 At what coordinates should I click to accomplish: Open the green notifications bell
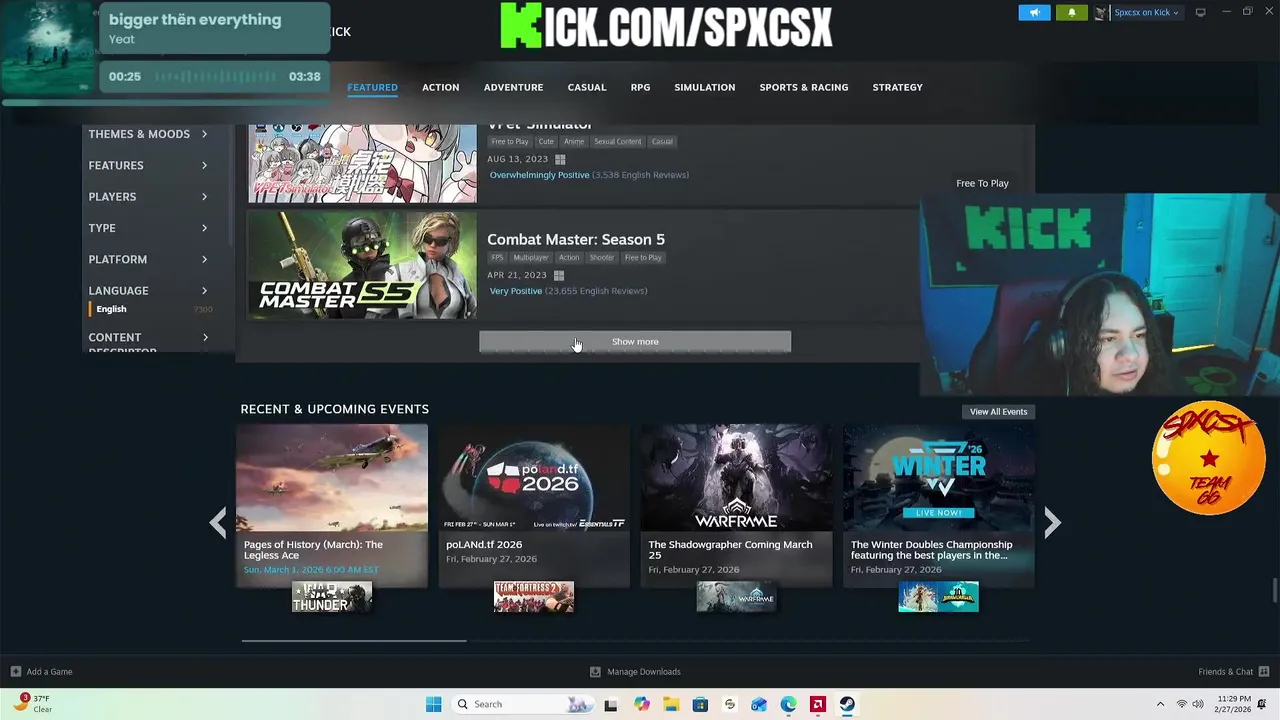pyautogui.click(x=1071, y=13)
